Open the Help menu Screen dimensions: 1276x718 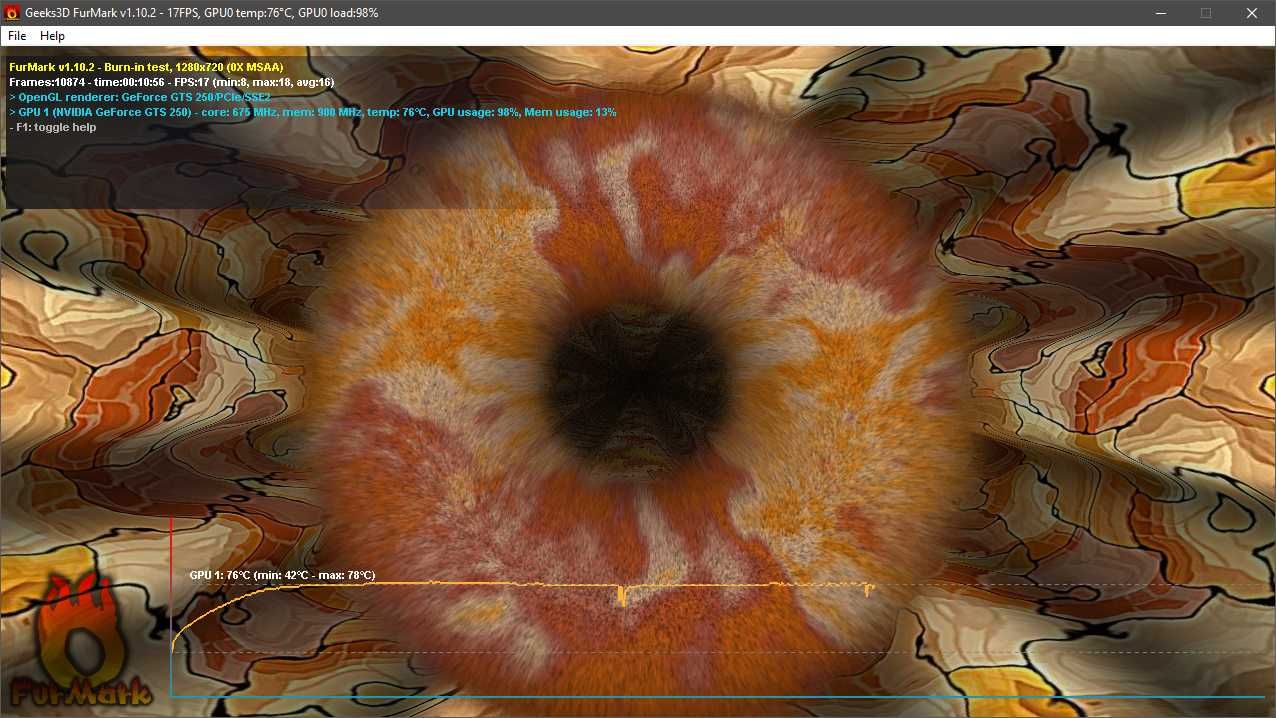click(52, 36)
